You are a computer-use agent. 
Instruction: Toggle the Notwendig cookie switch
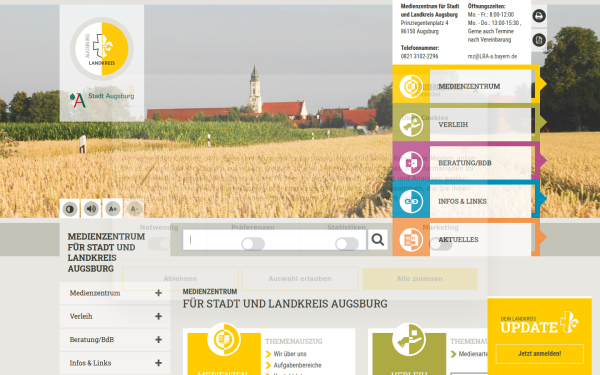[x=160, y=244]
